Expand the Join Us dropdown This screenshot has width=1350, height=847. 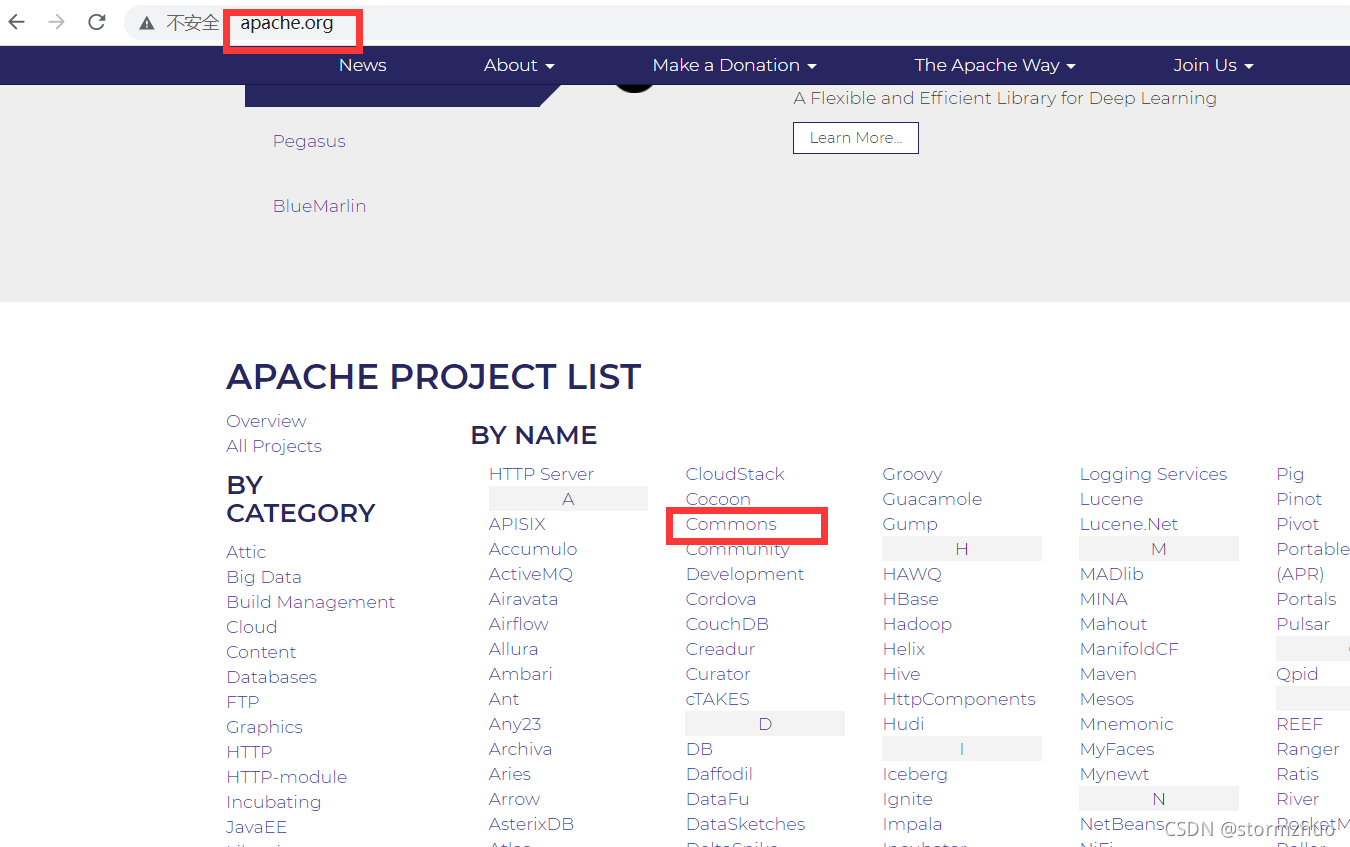1213,65
